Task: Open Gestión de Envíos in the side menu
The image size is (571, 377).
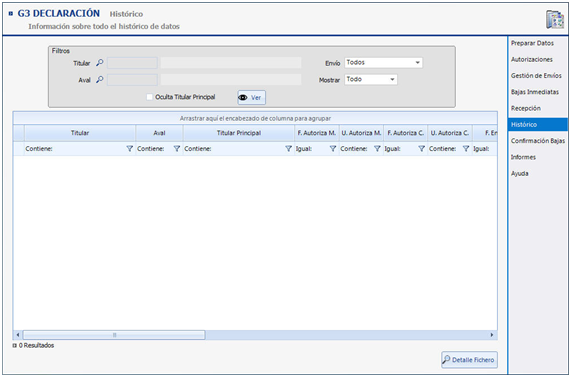Action: [x=536, y=76]
